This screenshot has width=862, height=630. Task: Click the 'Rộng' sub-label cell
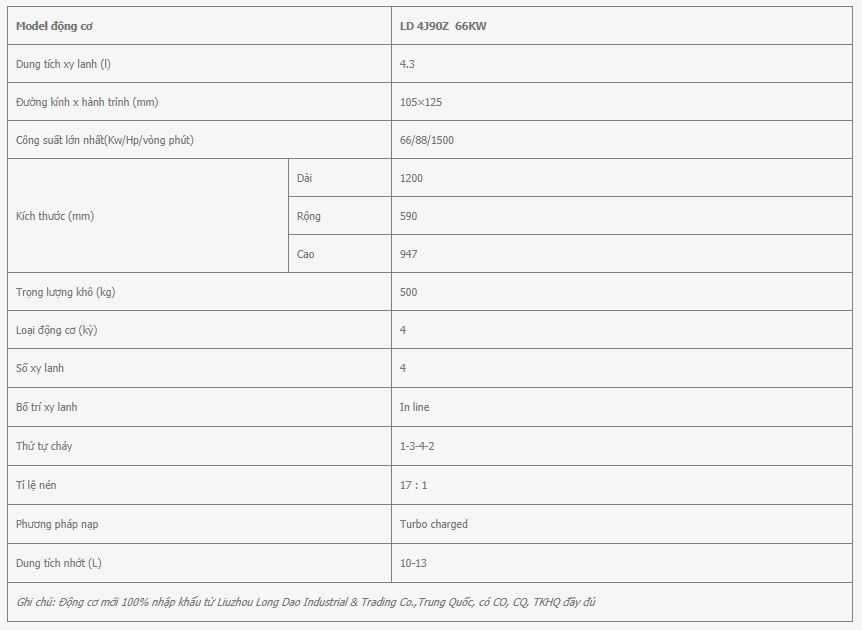pos(340,215)
